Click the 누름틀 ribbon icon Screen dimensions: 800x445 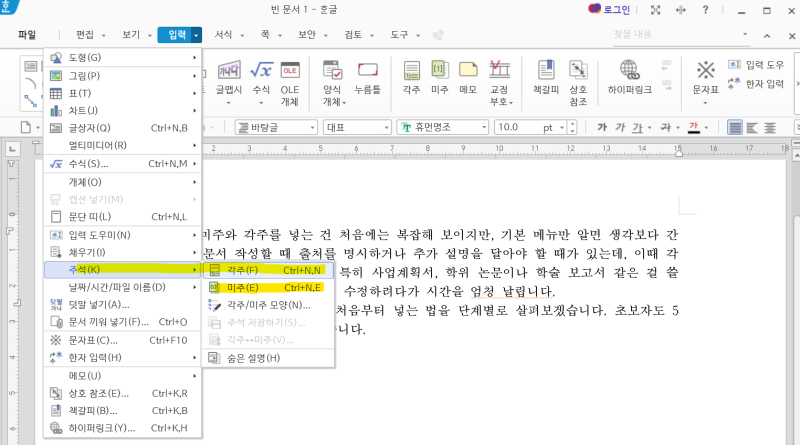[367, 78]
